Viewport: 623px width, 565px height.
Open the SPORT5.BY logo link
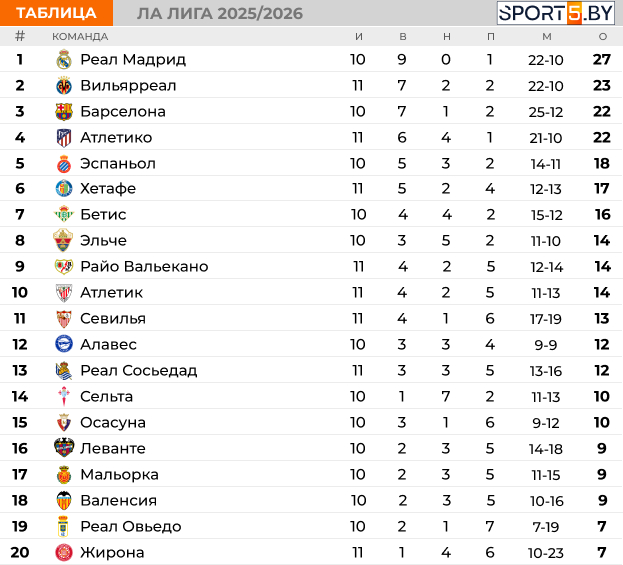pos(556,13)
